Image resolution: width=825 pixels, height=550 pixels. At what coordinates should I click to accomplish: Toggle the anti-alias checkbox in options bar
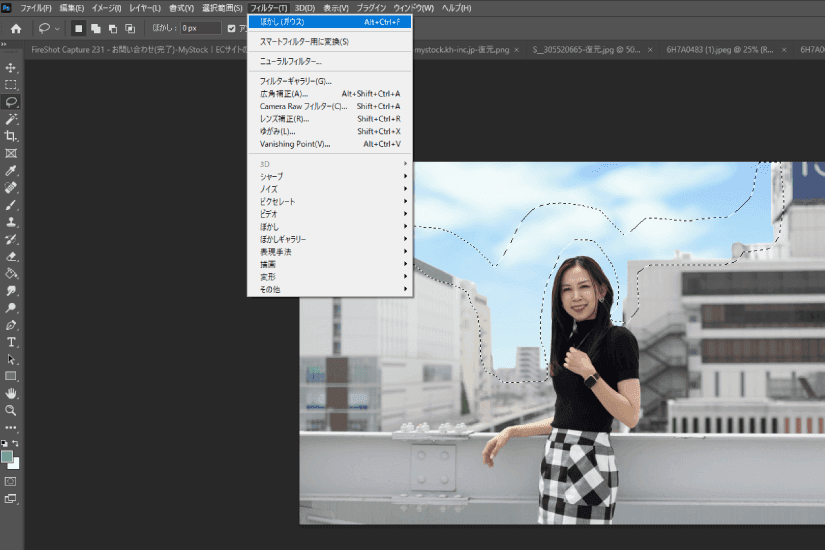232,28
